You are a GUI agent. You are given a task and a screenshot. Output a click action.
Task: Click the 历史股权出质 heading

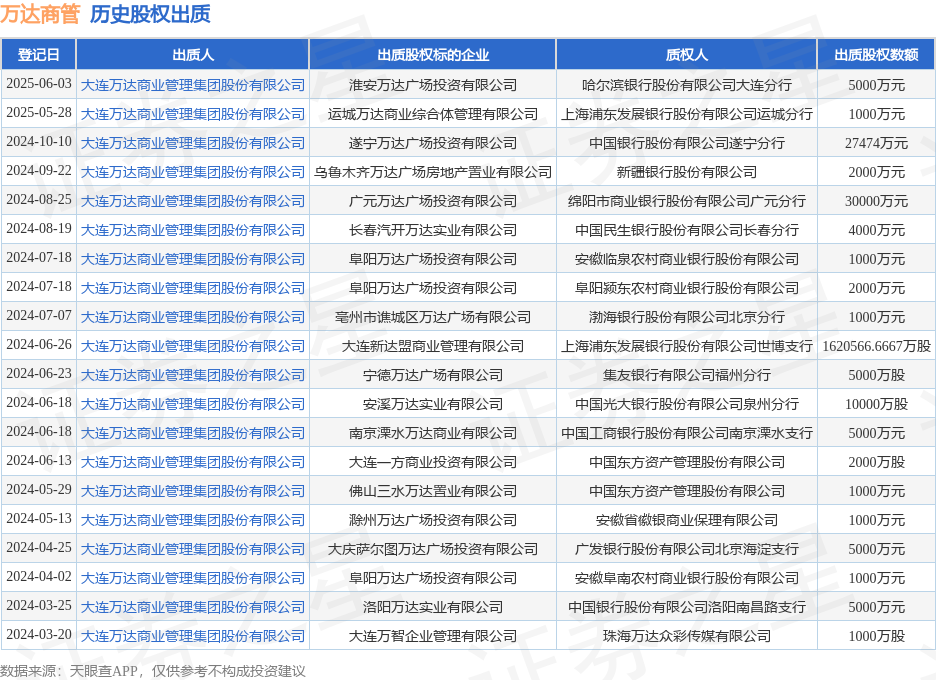[150, 14]
